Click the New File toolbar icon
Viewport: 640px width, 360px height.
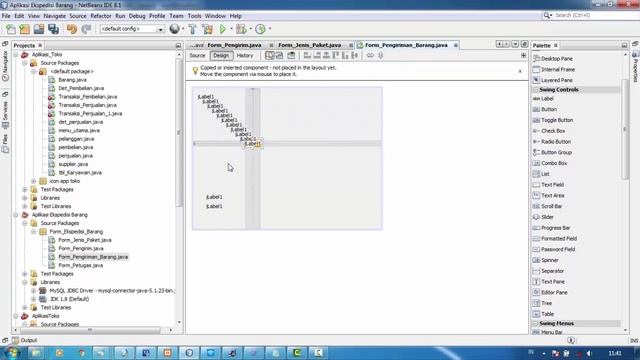point(11,29)
